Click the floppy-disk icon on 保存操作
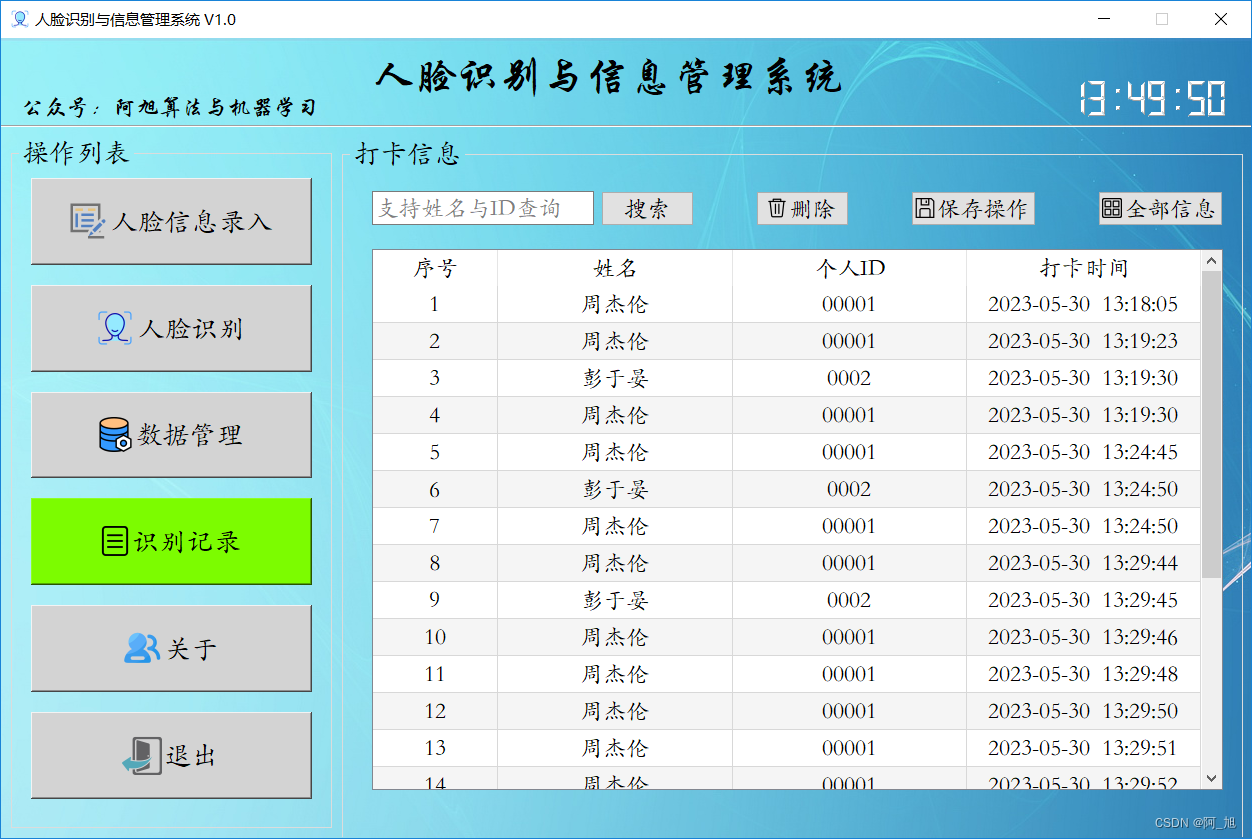The image size is (1252, 839). (x=925, y=208)
